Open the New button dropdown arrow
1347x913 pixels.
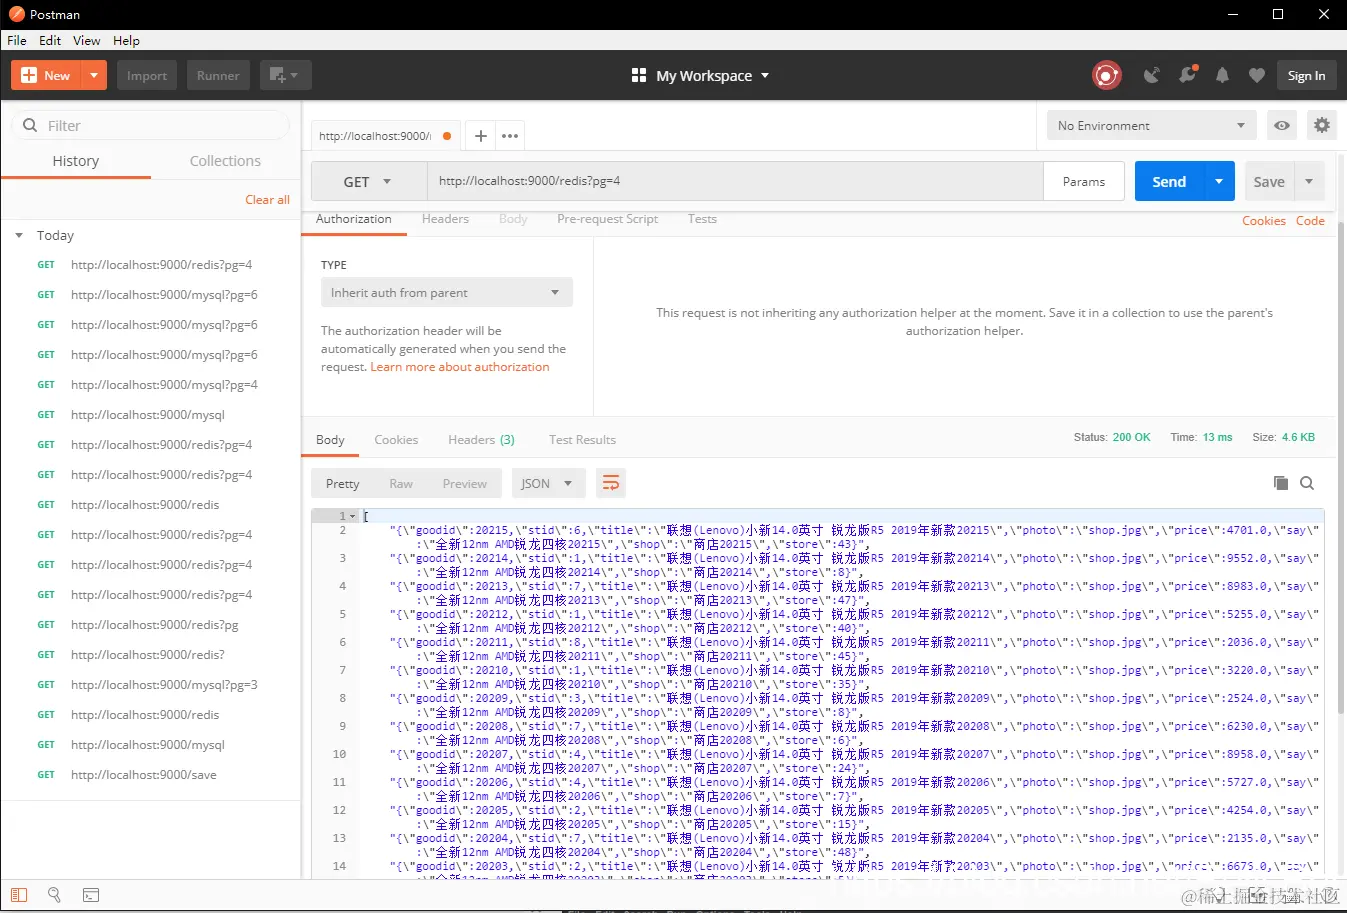(x=94, y=76)
